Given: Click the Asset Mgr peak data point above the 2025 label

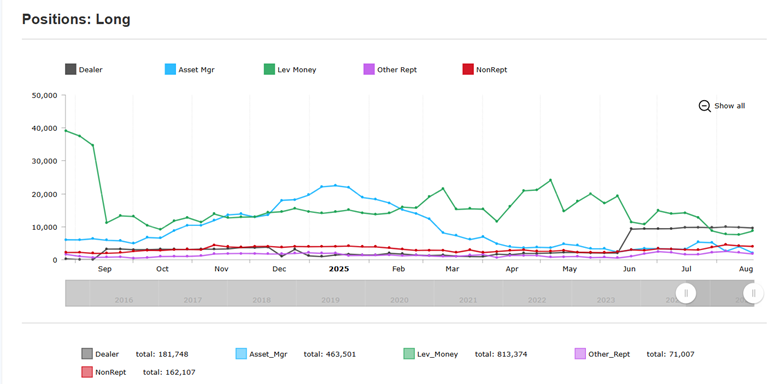Looking at the screenshot, I should (335, 185).
